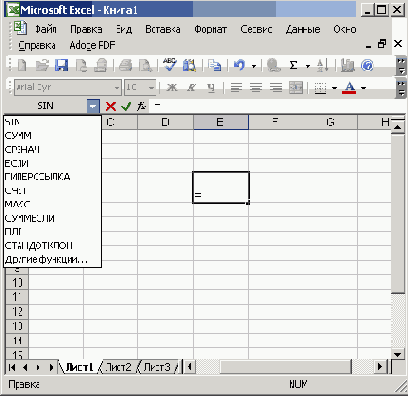Open the Окно menu

[x=345, y=29]
